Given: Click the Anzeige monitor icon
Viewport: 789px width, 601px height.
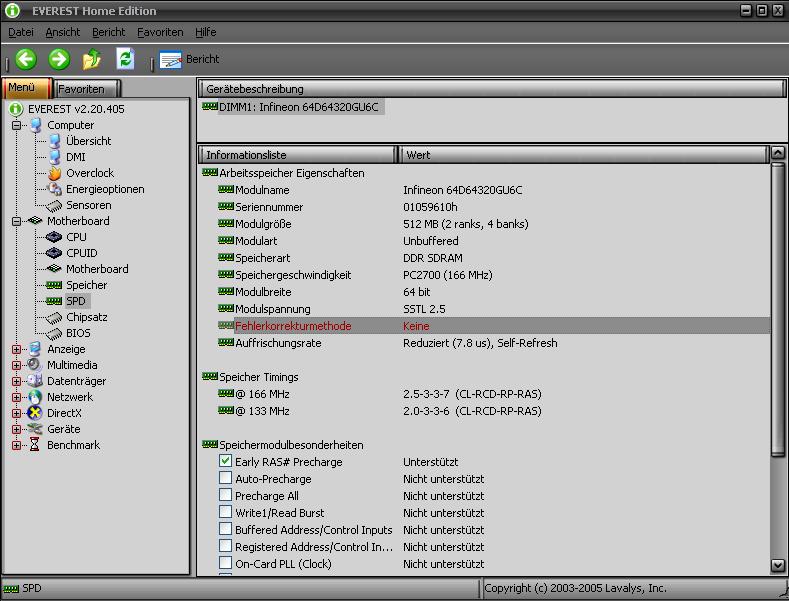Looking at the screenshot, I should (x=35, y=349).
